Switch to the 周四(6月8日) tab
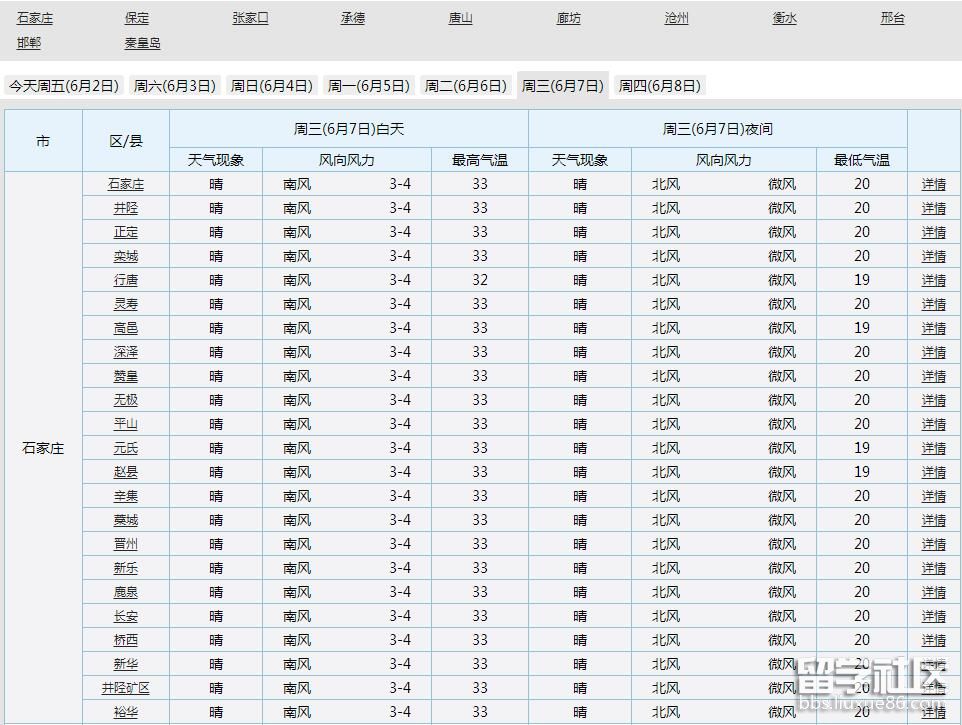This screenshot has height=725, width=962. [660, 86]
